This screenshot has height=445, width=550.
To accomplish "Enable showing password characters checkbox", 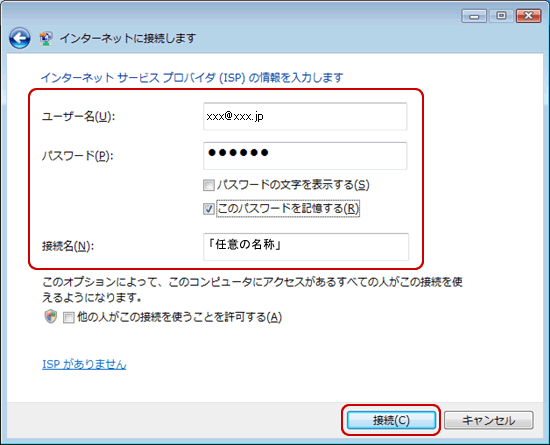I will pos(209,185).
